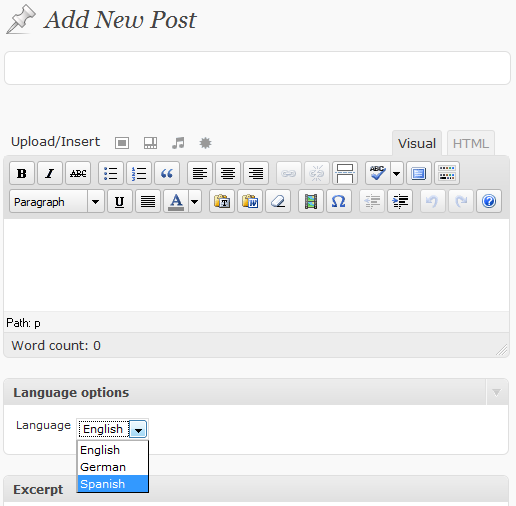
Task: Apply italic formatting with the I button
Action: pos(50,173)
